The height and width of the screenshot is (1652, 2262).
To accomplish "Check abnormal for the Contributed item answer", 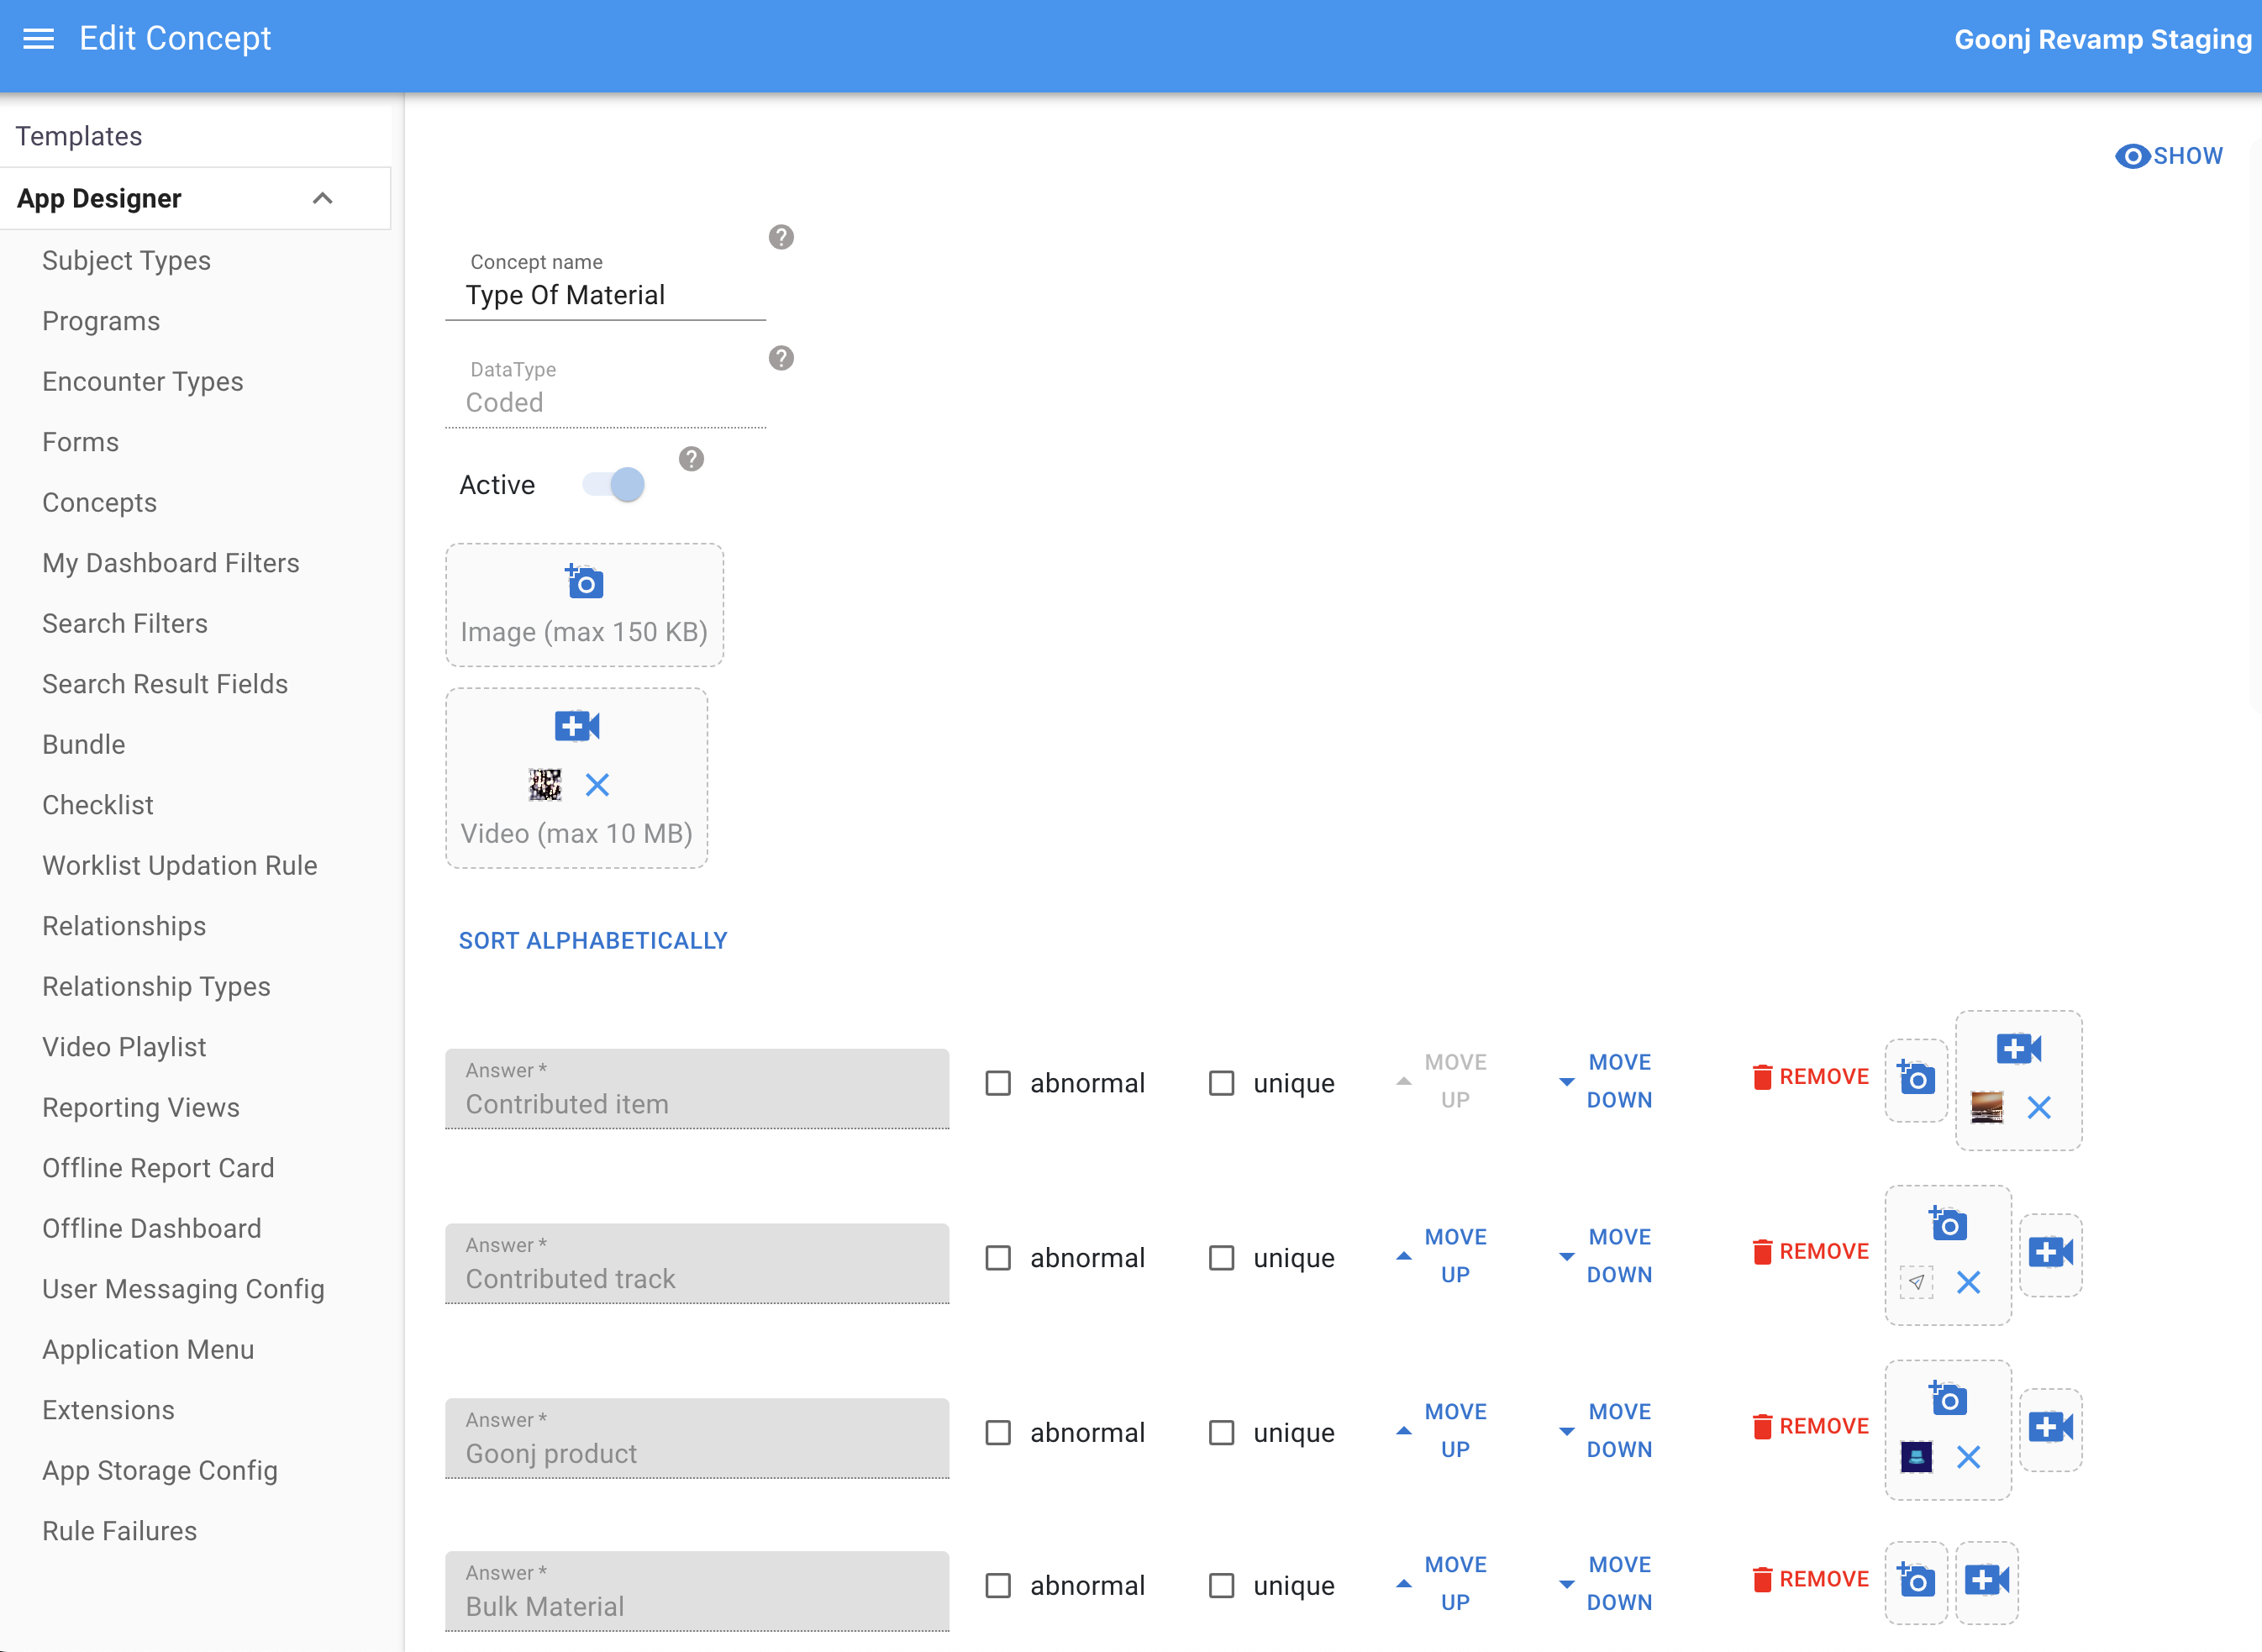I will (x=997, y=1082).
